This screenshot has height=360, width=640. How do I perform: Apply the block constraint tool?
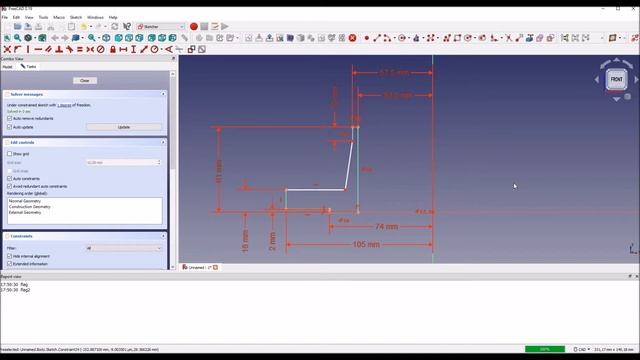100,49
